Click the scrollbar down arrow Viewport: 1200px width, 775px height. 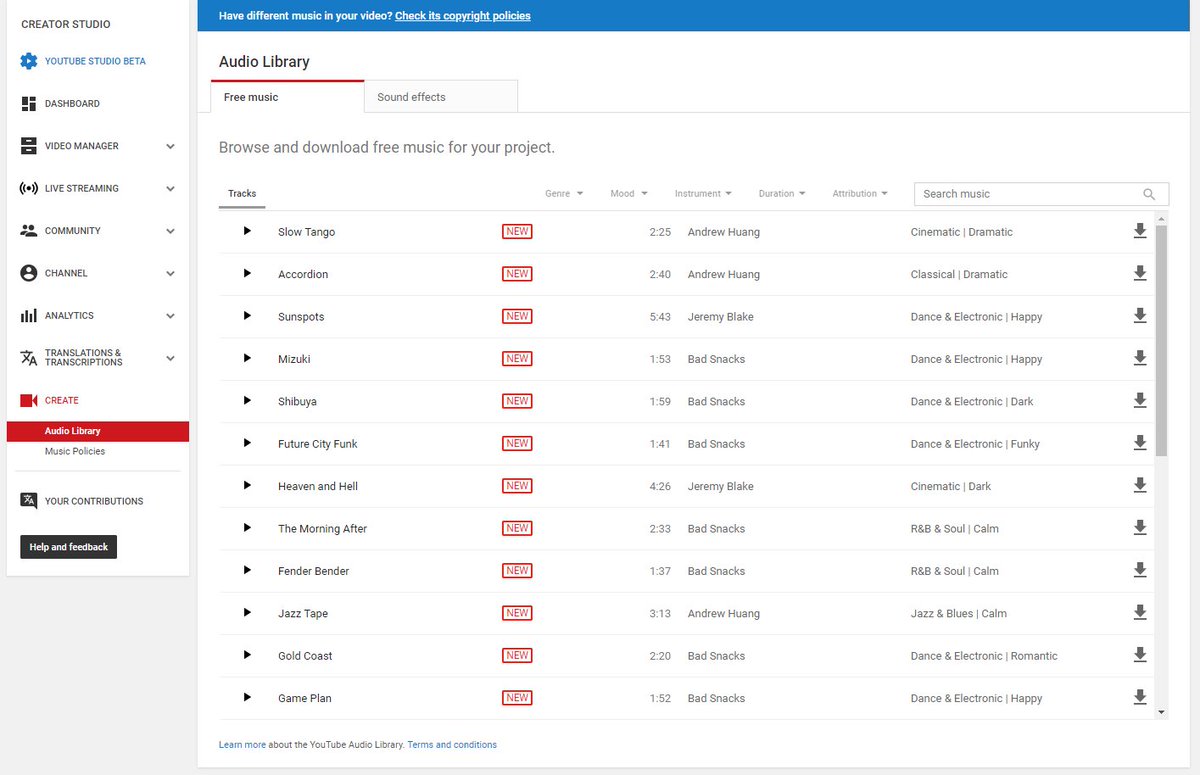click(x=1161, y=712)
